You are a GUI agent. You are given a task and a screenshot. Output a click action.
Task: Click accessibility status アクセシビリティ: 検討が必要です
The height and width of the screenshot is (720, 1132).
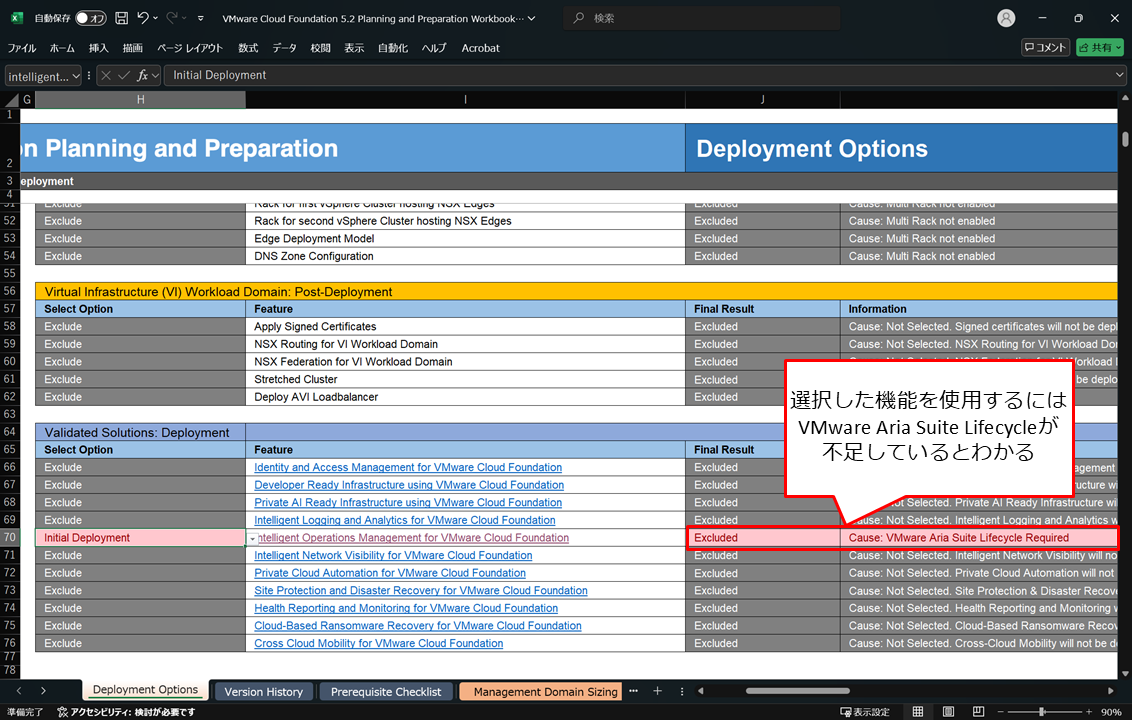(x=126, y=712)
